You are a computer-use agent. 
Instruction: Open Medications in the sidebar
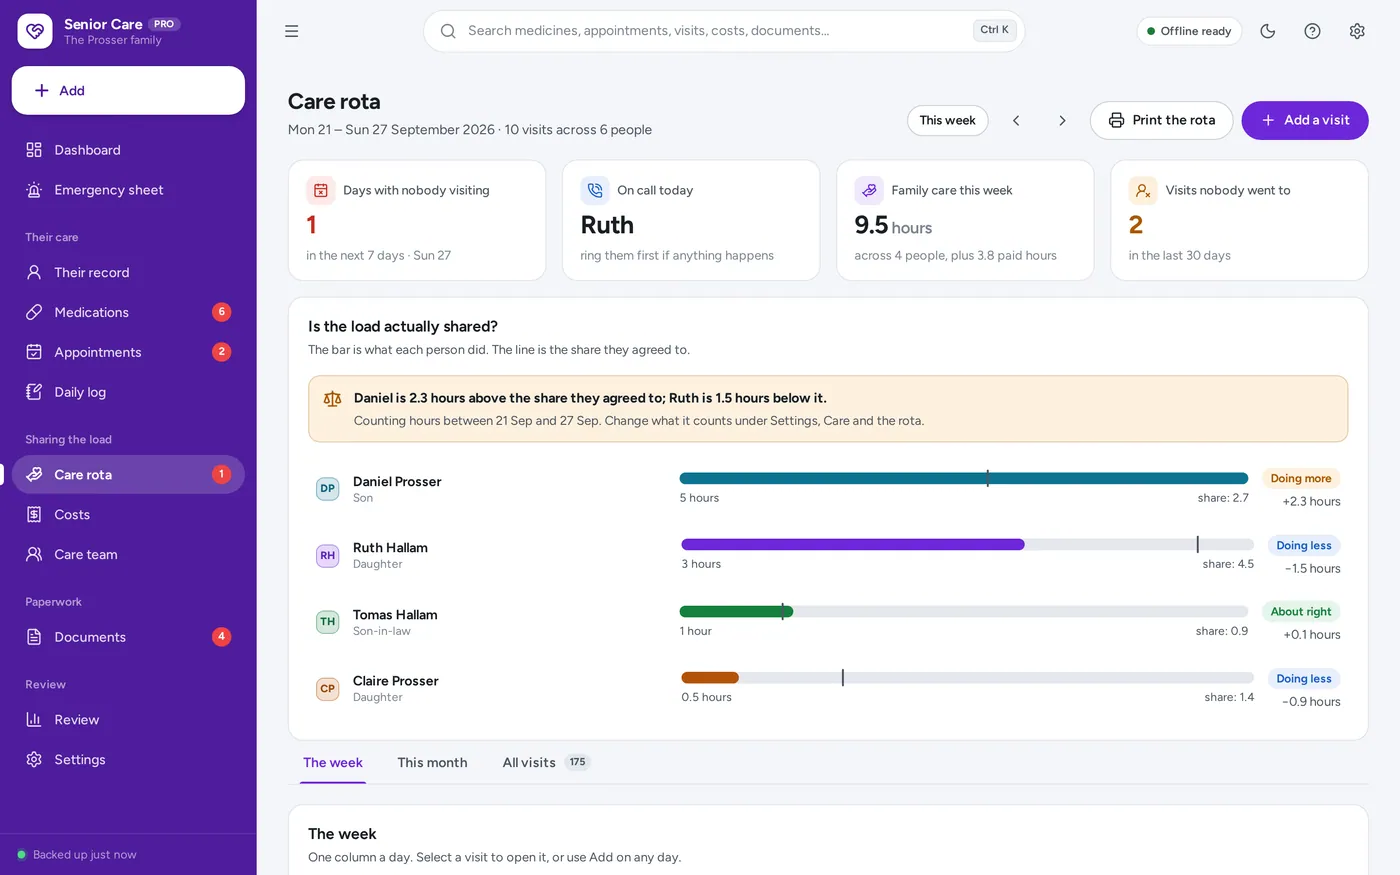coord(128,312)
